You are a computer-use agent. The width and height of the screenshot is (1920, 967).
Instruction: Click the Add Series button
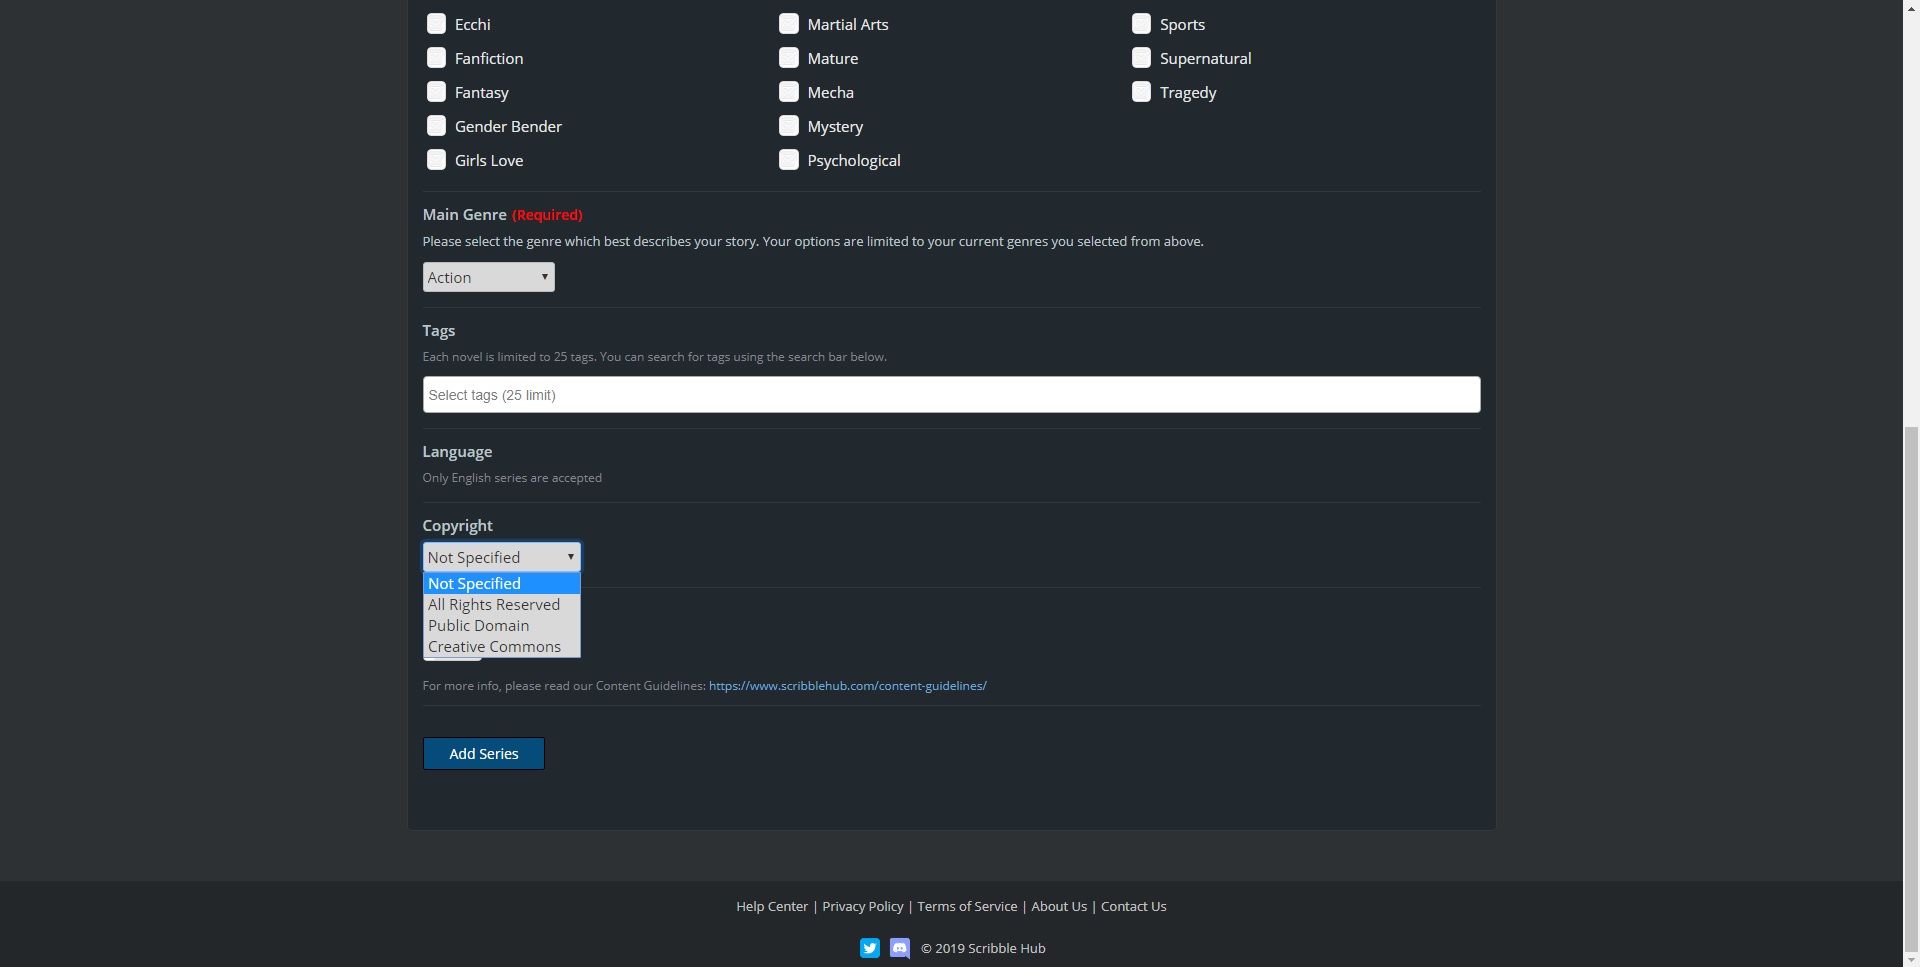483,754
